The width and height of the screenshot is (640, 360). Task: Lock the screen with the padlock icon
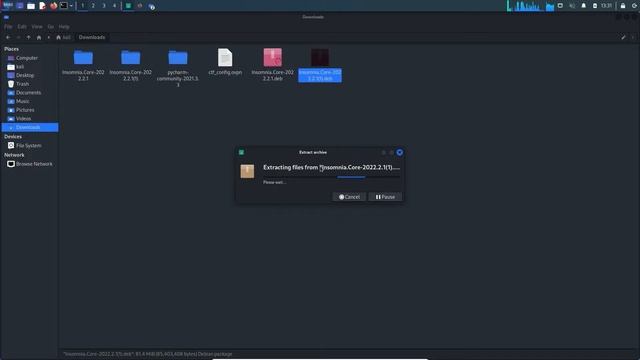point(623,6)
